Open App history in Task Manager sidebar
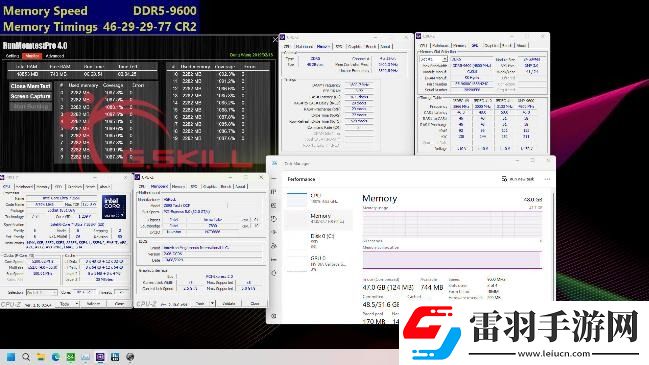Image resolution: width=649 pixels, height=365 pixels. (274, 219)
